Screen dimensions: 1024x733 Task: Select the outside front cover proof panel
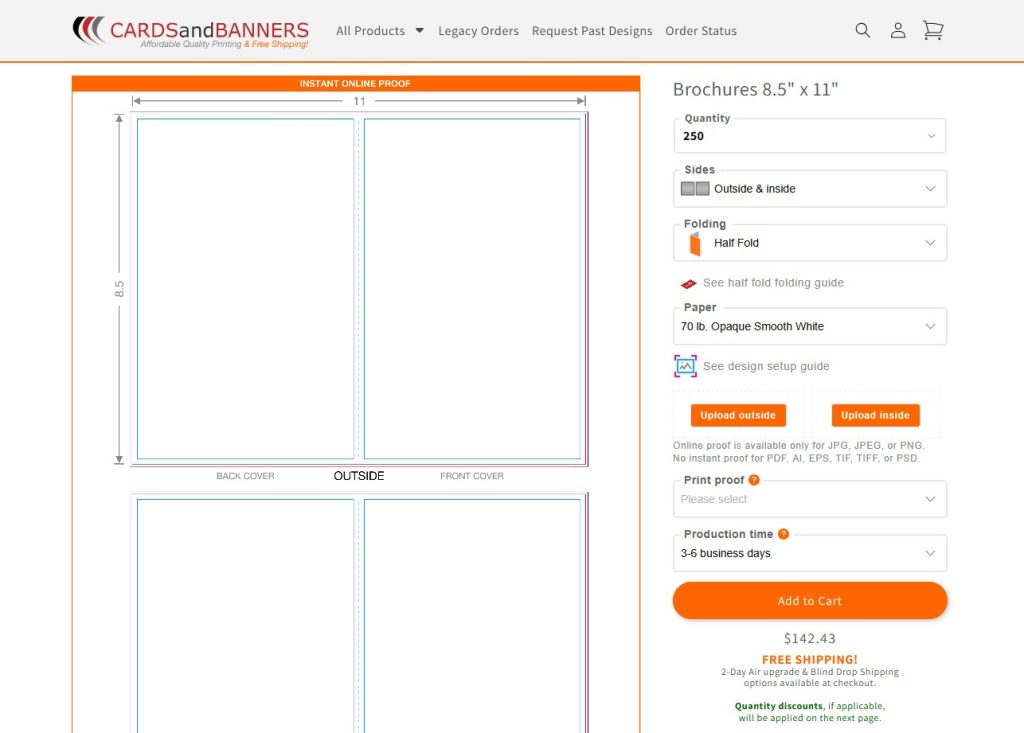point(472,288)
